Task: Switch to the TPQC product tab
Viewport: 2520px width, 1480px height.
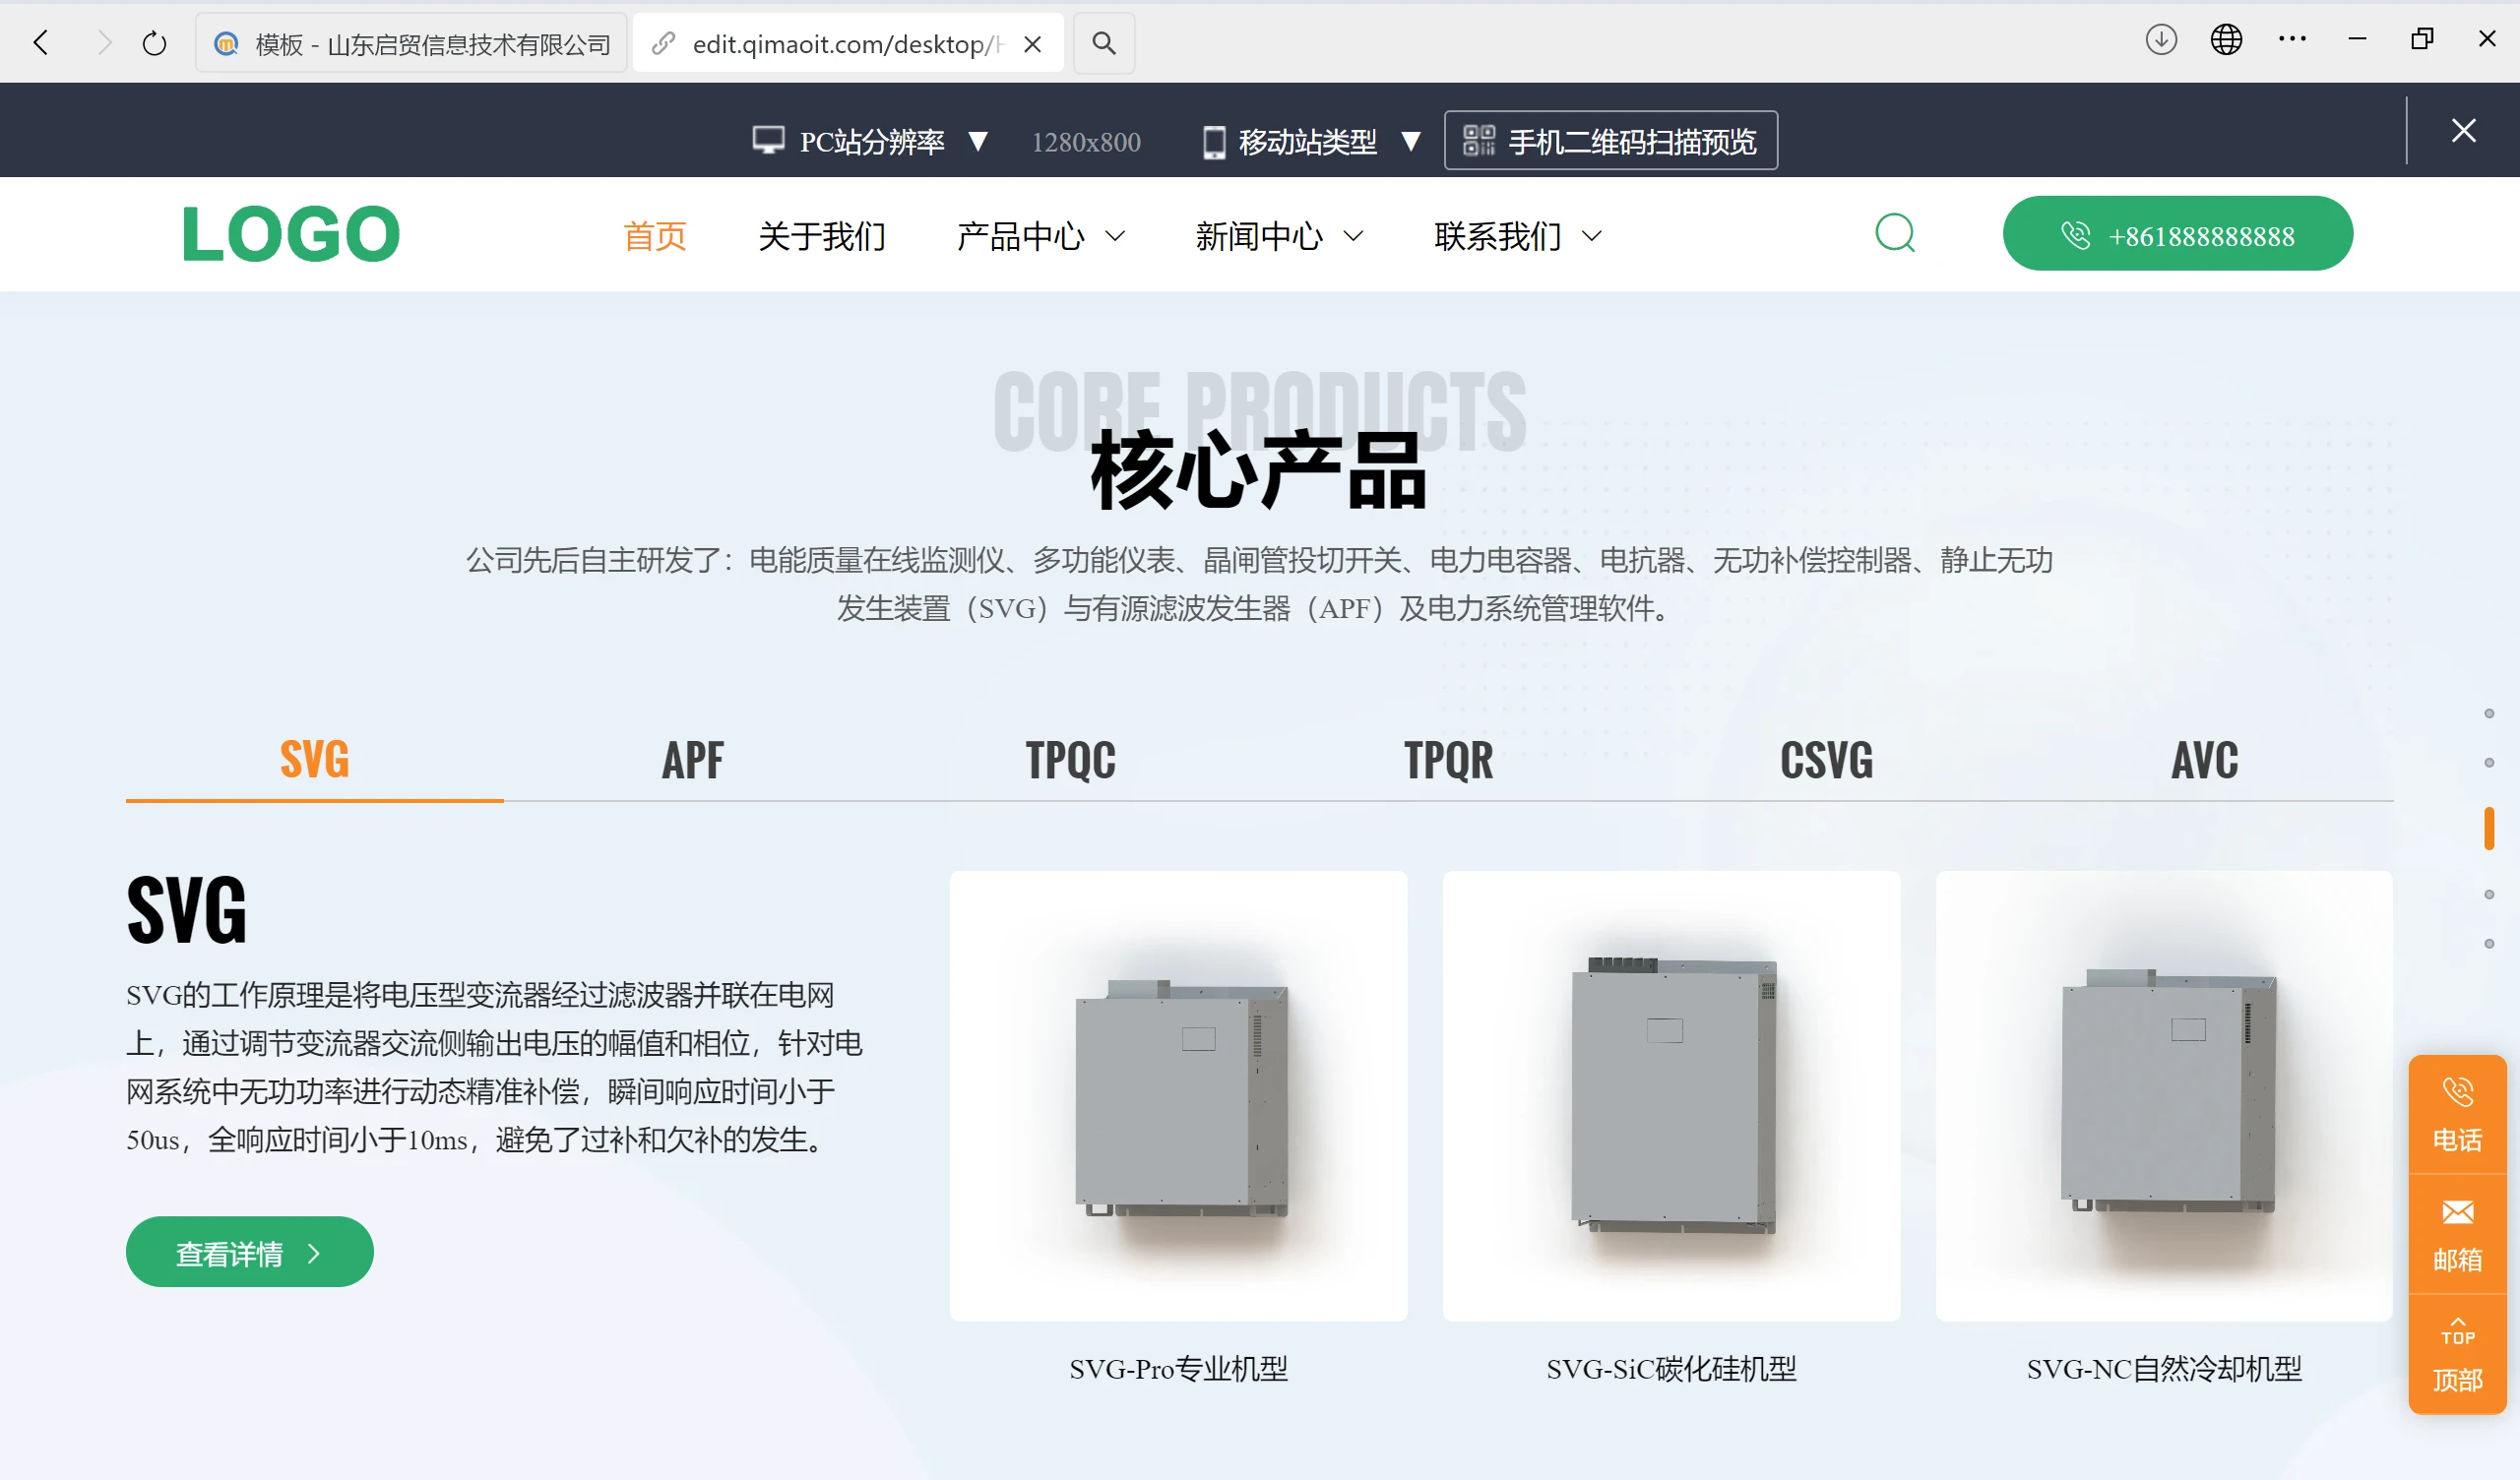Action: point(1071,759)
